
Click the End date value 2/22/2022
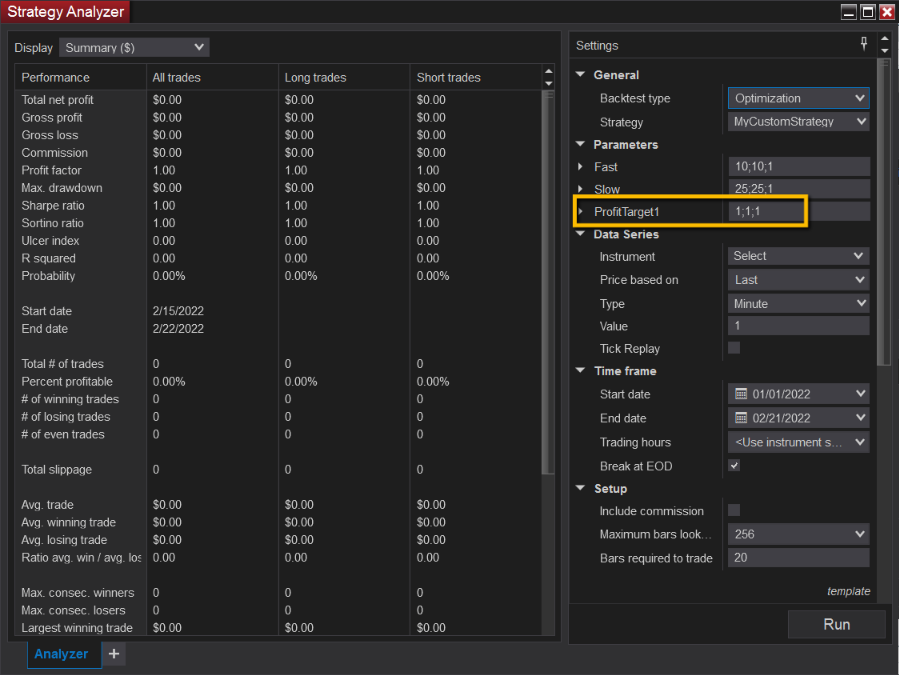(x=178, y=329)
